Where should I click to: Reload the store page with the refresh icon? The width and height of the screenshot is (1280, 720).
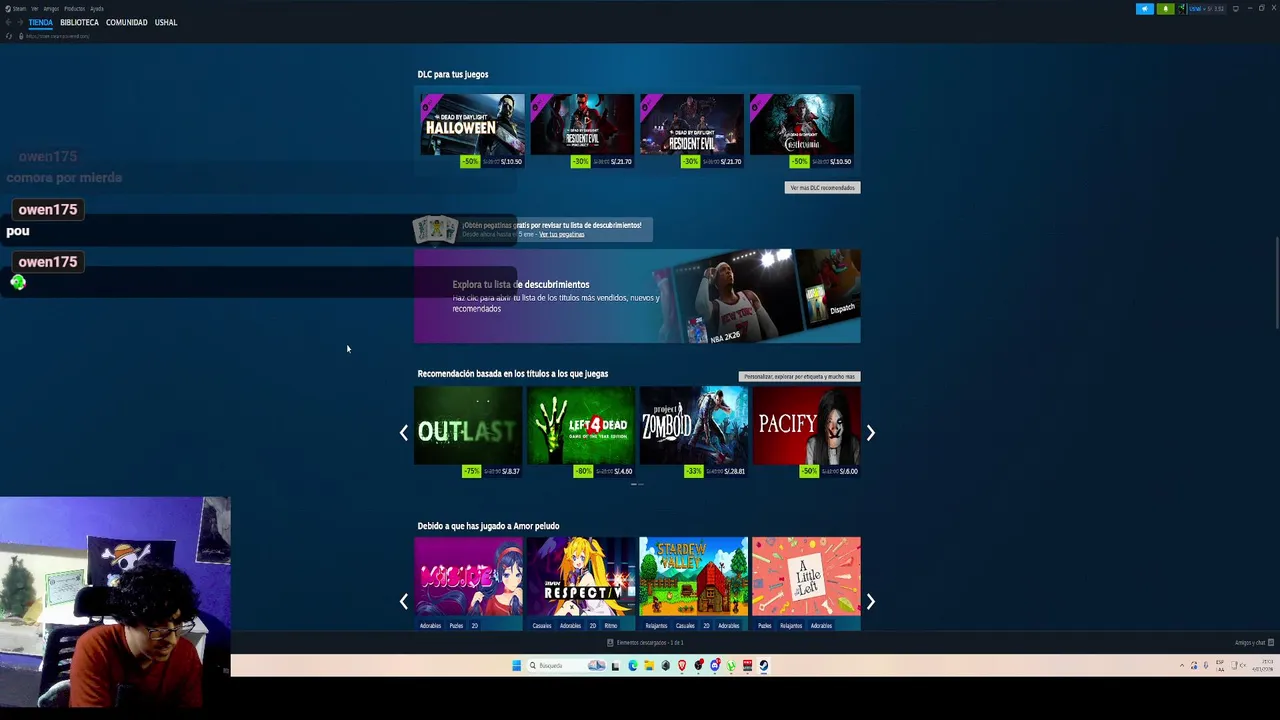(9, 36)
